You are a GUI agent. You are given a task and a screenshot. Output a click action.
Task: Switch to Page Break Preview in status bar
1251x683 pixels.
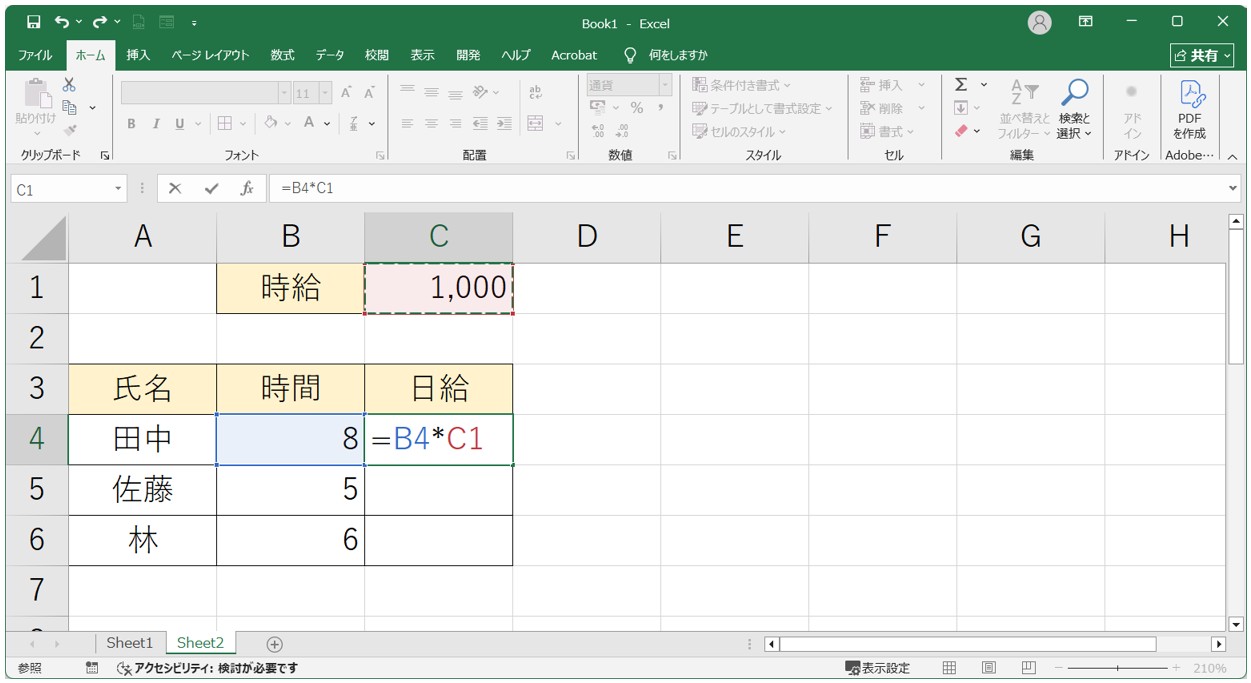(1028, 668)
